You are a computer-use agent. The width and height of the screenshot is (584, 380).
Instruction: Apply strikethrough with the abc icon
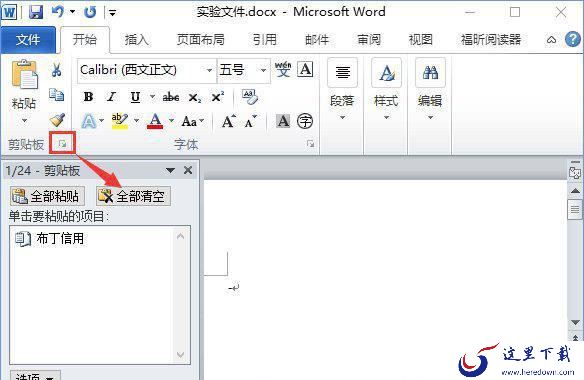pyautogui.click(x=171, y=98)
